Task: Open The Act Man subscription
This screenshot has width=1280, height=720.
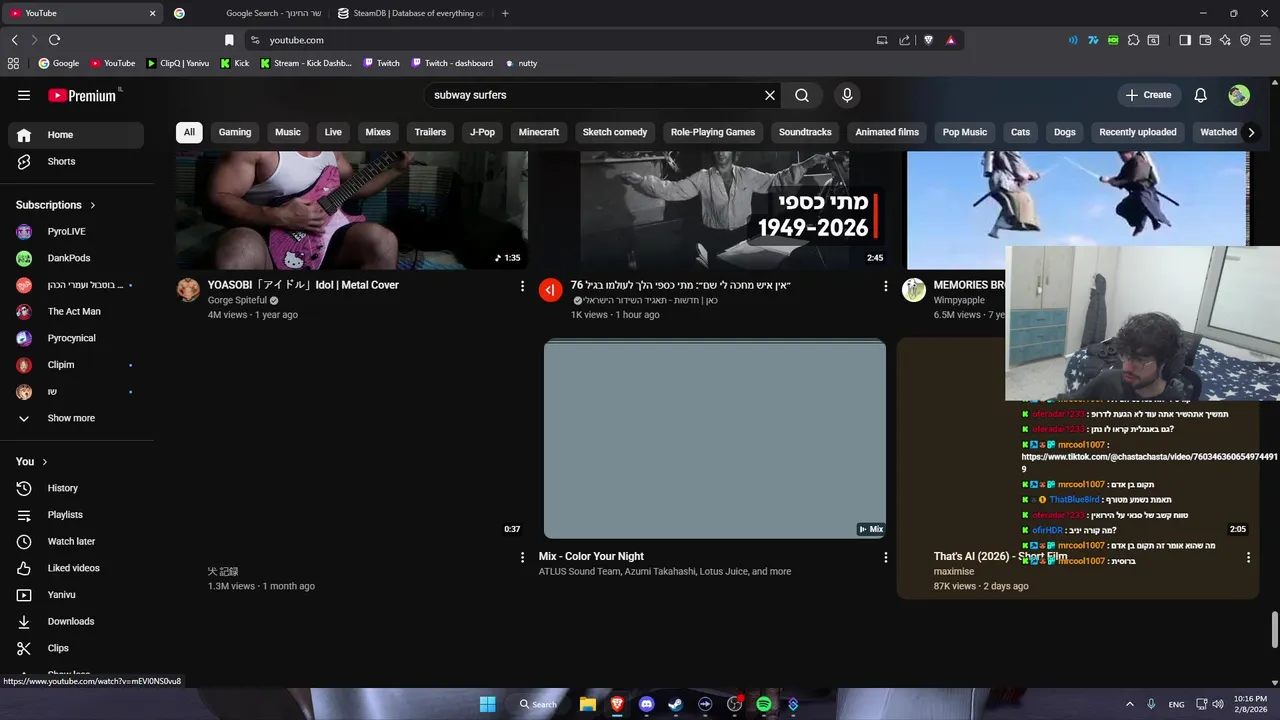Action: (x=76, y=311)
